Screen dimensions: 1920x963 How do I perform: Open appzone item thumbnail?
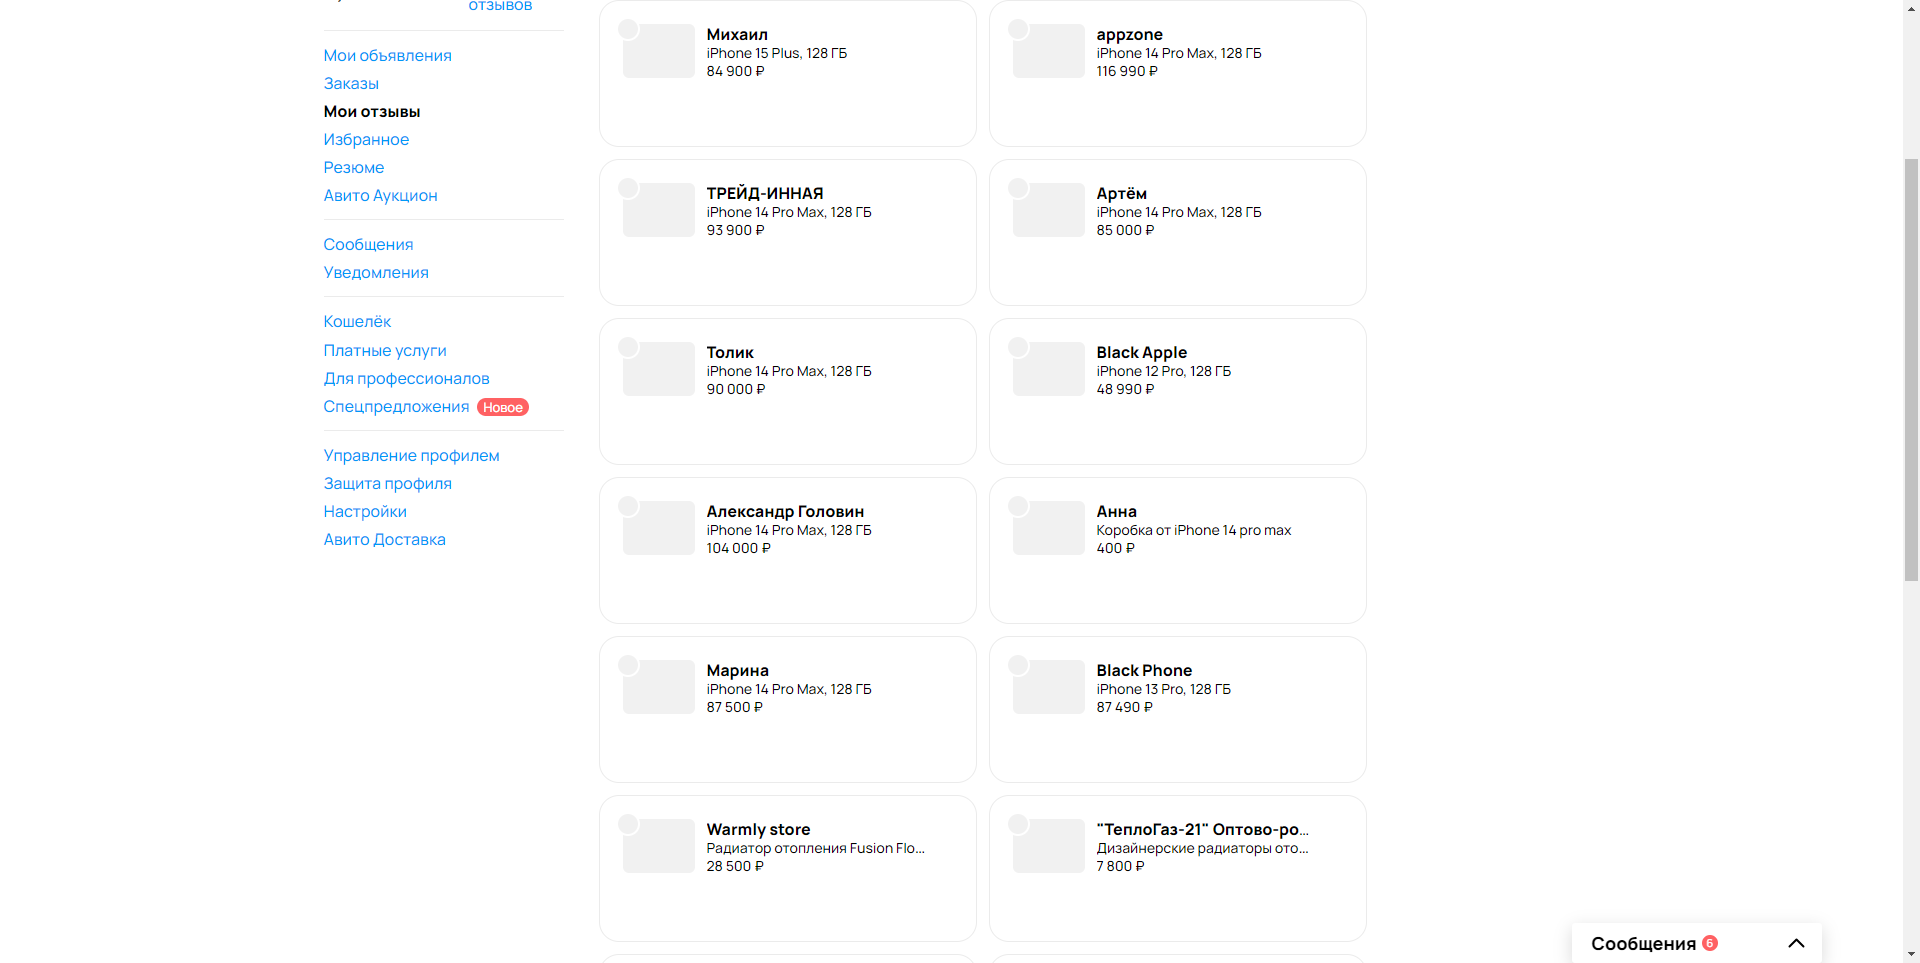click(1049, 51)
